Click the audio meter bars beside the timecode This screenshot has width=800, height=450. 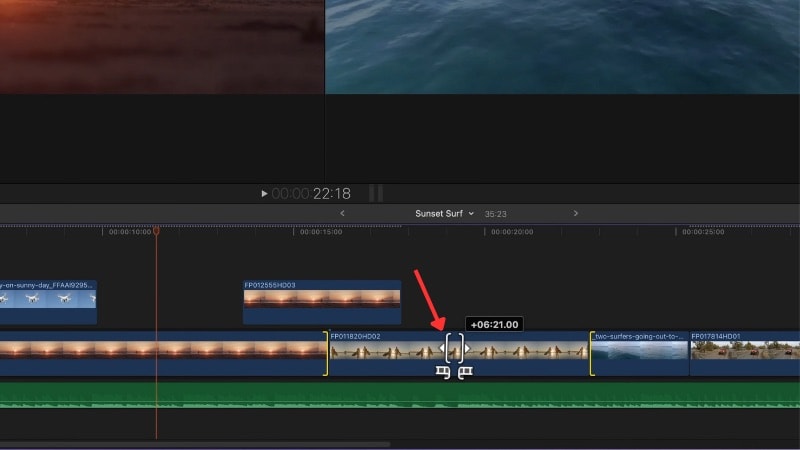[x=376, y=193]
